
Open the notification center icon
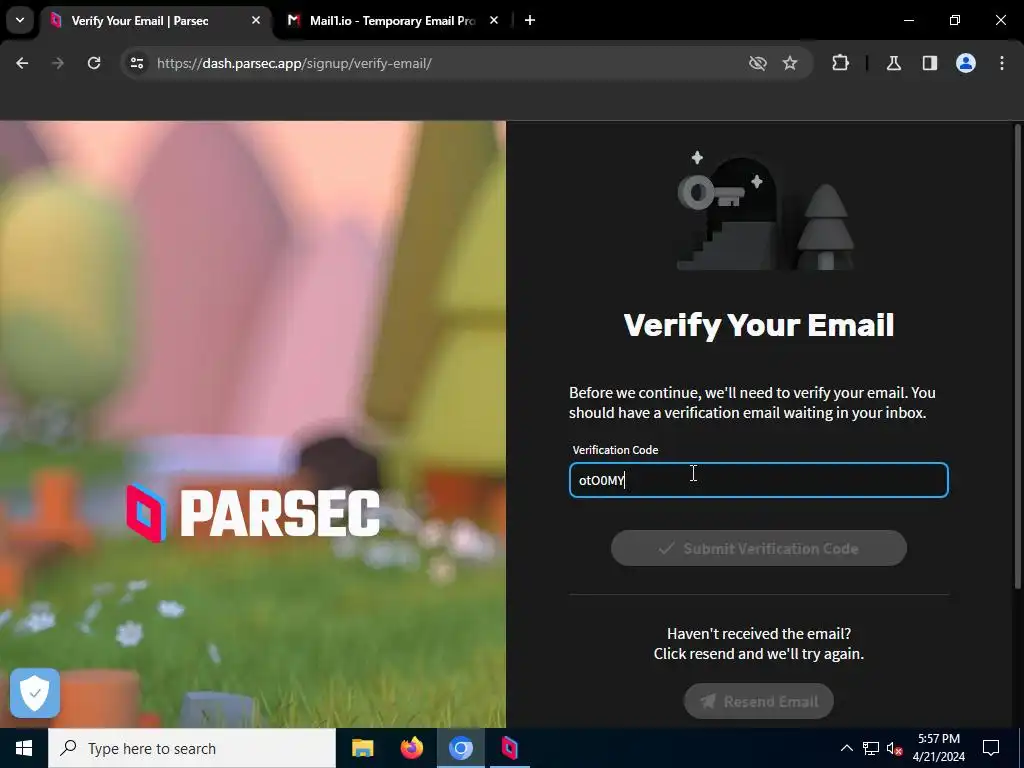(991, 748)
